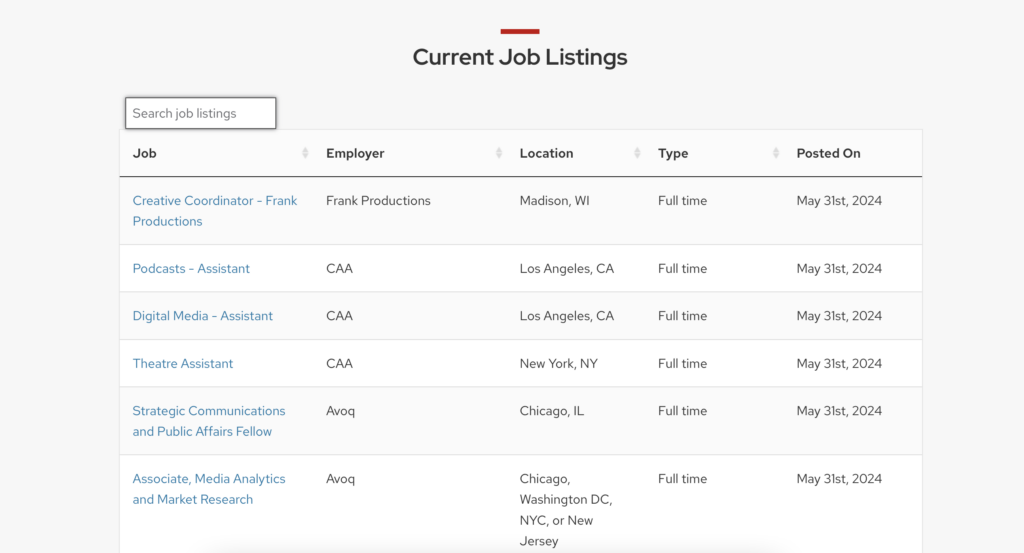
Task: Click the sort arrows in Job column
Action: click(x=305, y=154)
